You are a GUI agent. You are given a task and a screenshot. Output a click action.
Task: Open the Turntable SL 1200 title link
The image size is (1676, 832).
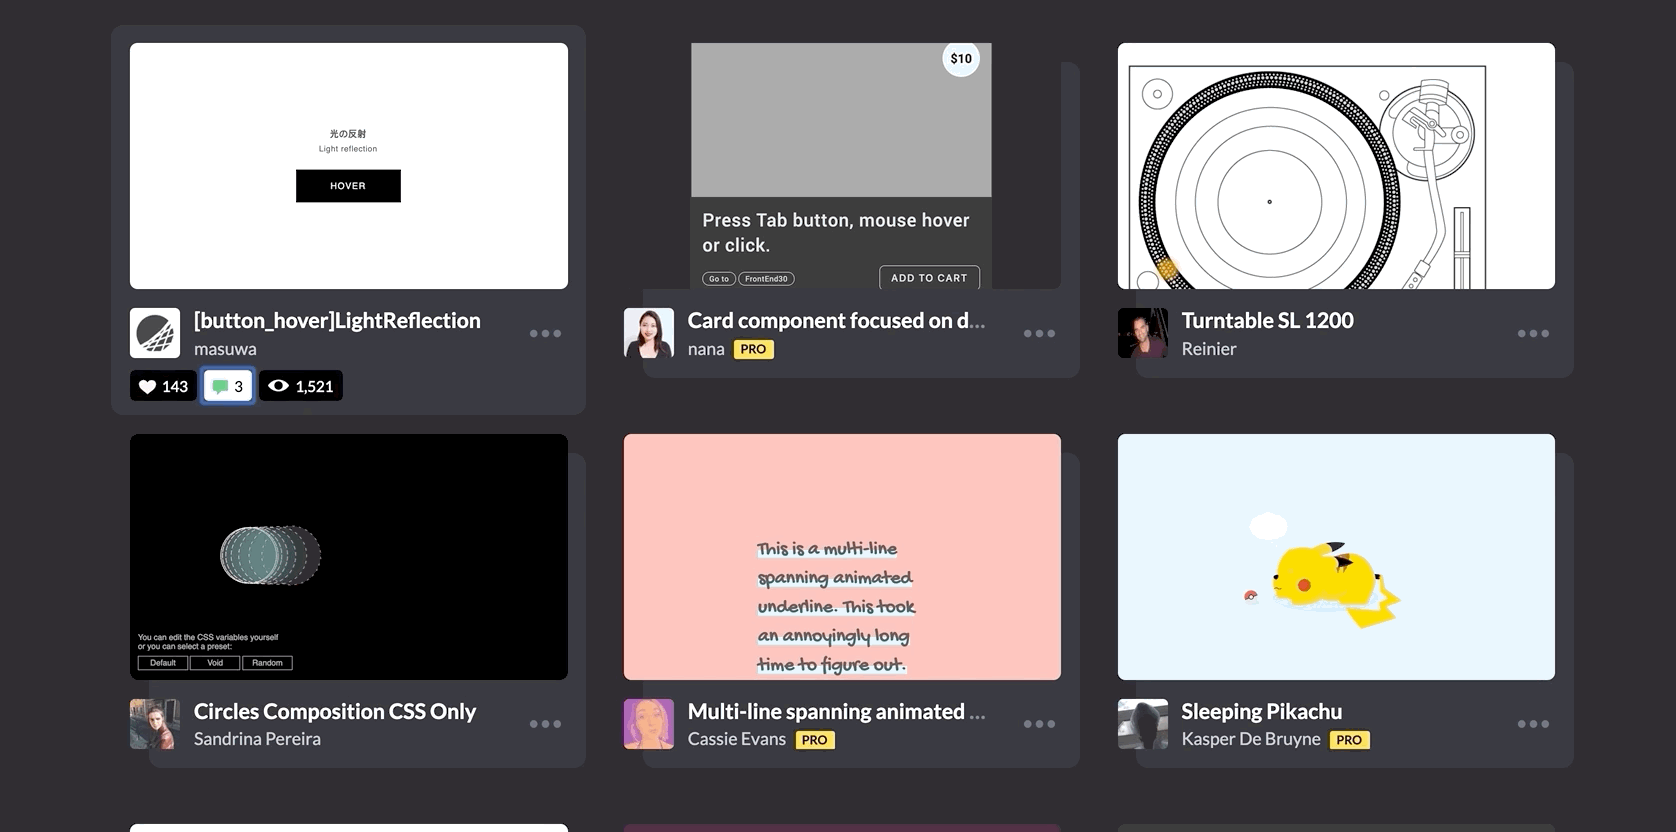click(x=1267, y=321)
